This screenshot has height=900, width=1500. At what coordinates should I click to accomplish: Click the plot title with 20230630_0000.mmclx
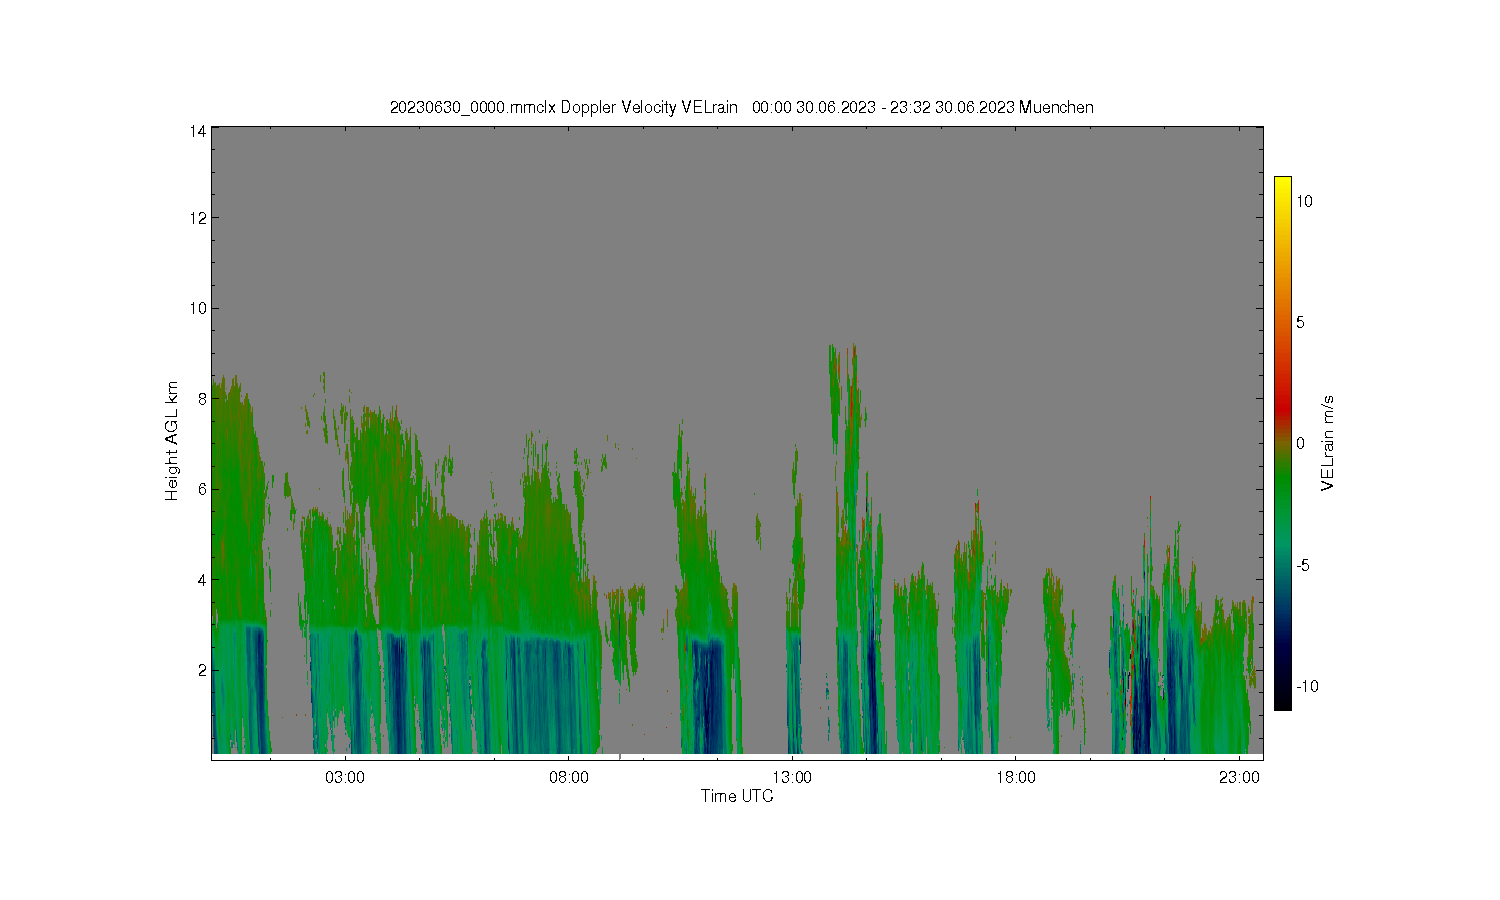point(741,108)
